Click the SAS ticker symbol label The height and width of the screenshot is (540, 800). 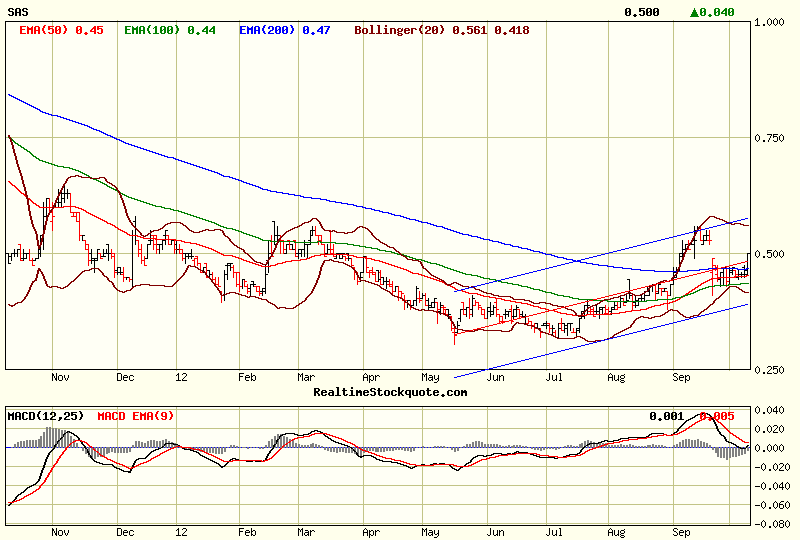tap(17, 12)
